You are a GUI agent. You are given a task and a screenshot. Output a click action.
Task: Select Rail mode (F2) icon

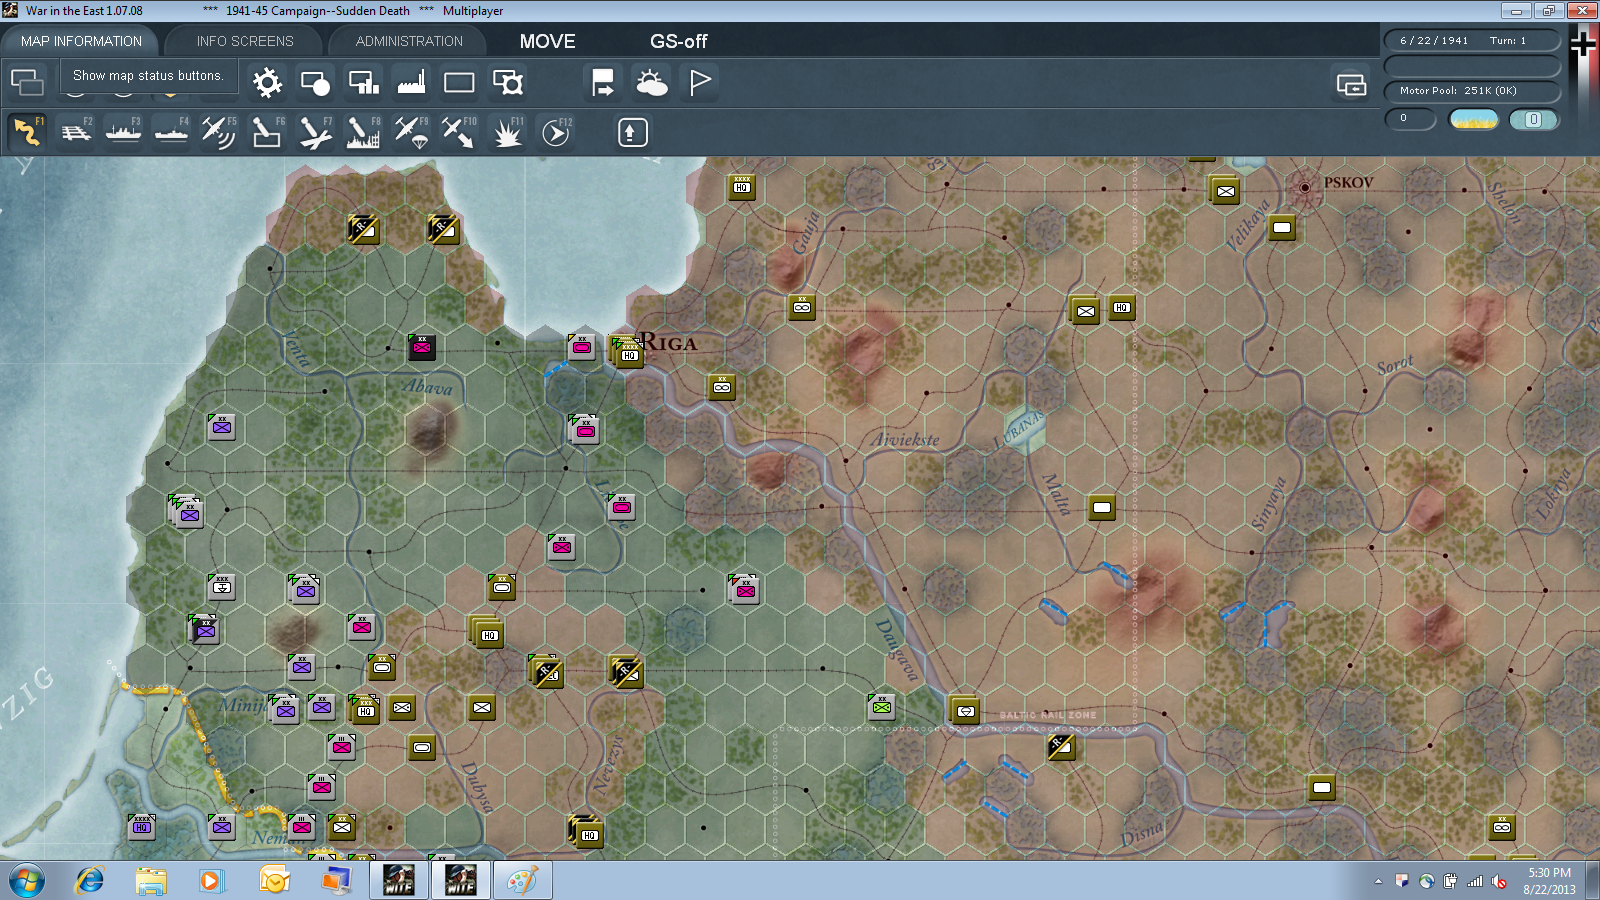(75, 132)
